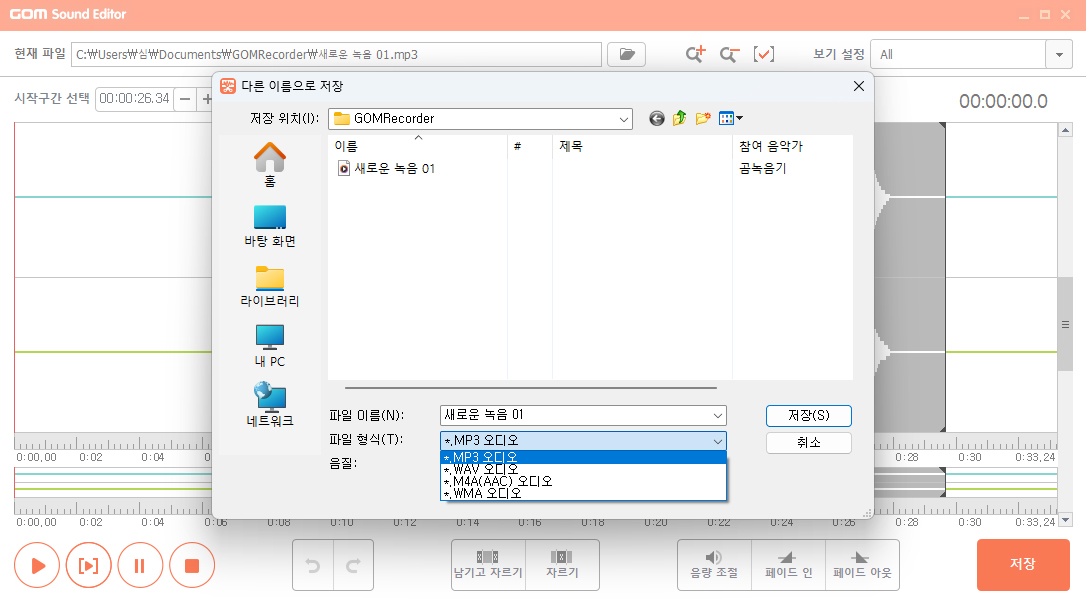Sort by 제목 column header

pyautogui.click(x=642, y=146)
